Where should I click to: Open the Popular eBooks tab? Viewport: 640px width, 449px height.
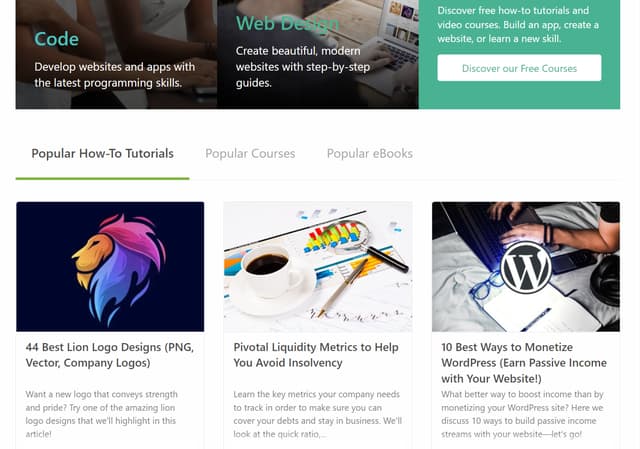click(369, 153)
